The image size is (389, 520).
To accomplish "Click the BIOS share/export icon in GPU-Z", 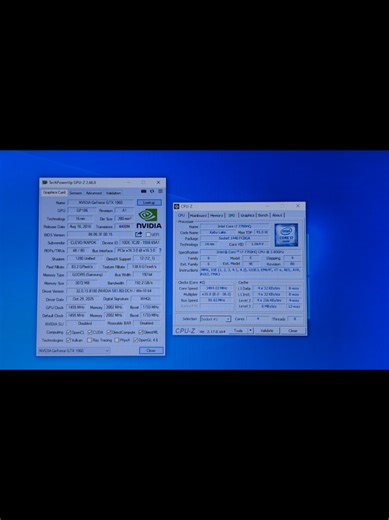I will coord(138,234).
